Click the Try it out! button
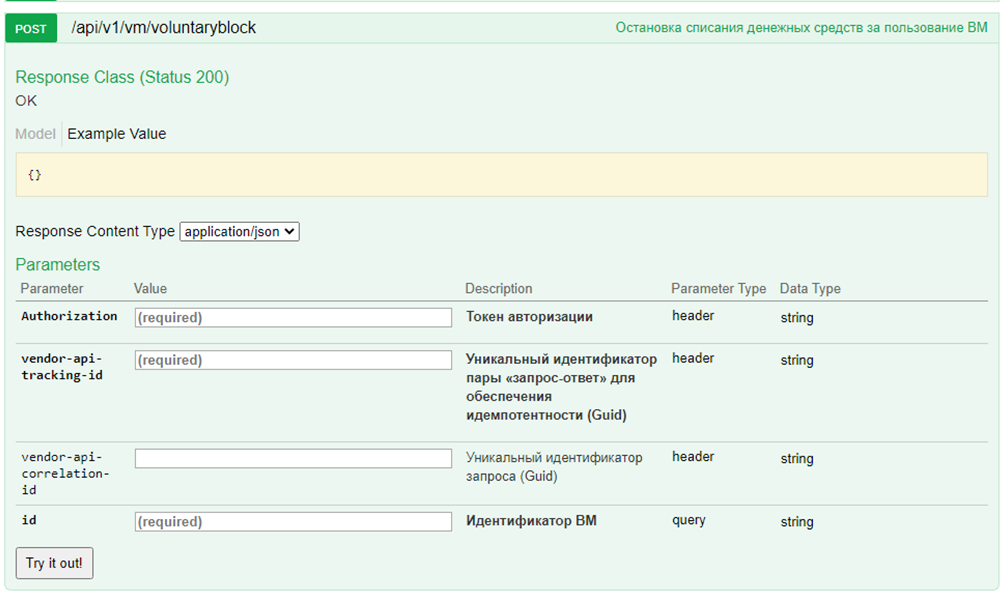The image size is (1006, 602). click(x=55, y=563)
